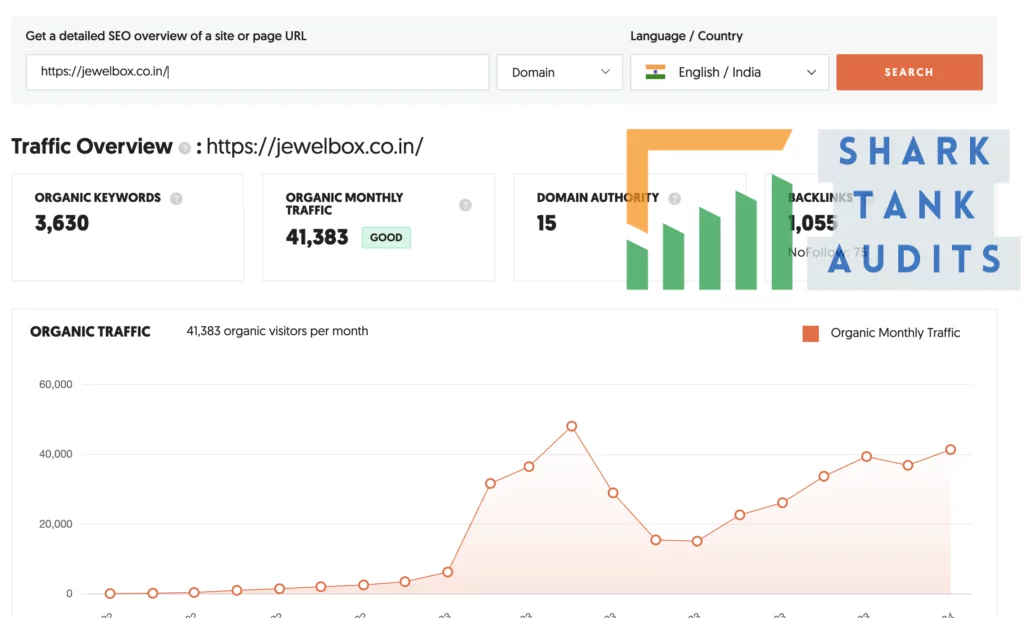Viewport: 1024px width, 618px height.
Task: Open the Domain dropdown
Action: tap(560, 72)
